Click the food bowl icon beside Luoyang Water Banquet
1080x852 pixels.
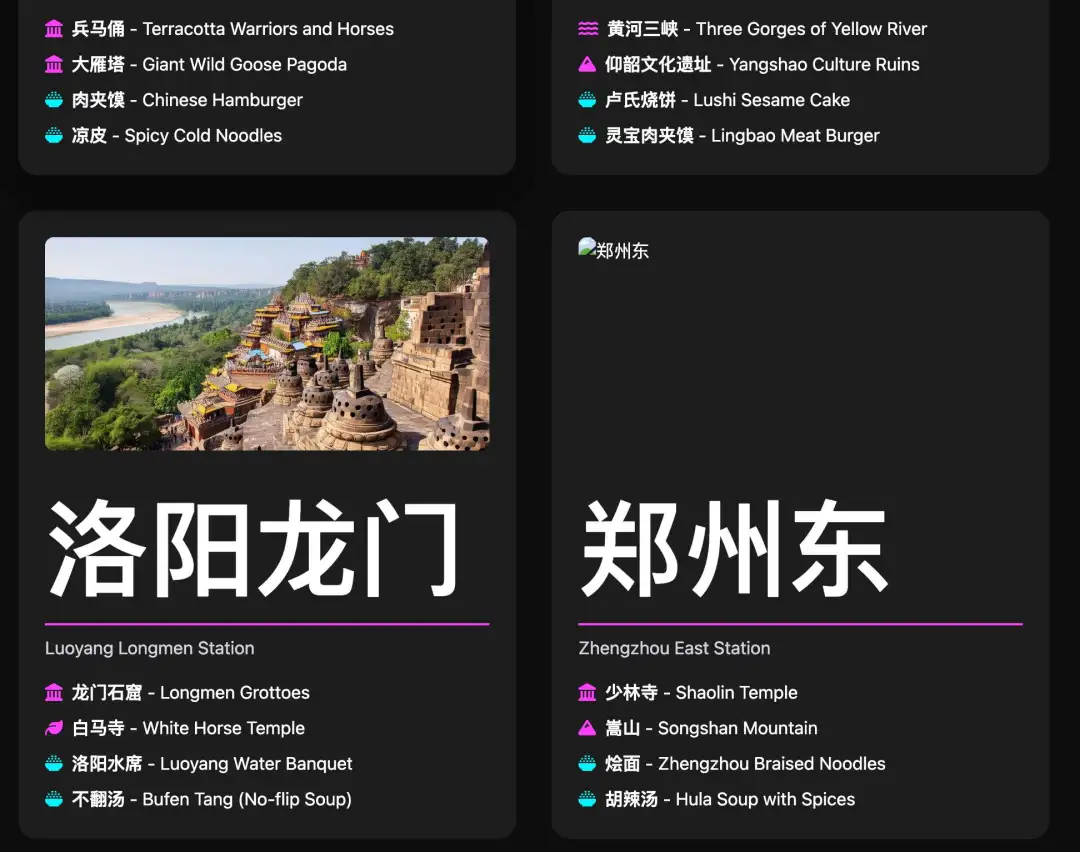click(54, 764)
